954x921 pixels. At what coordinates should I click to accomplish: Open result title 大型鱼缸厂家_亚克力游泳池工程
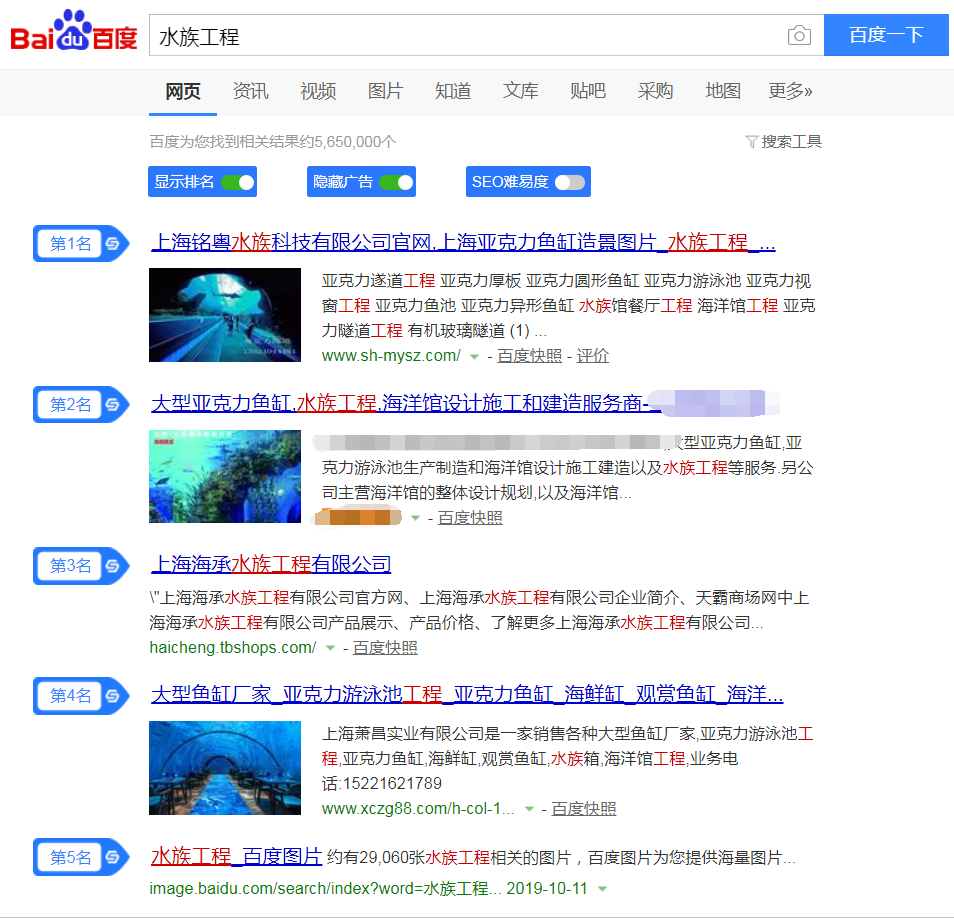tap(467, 694)
